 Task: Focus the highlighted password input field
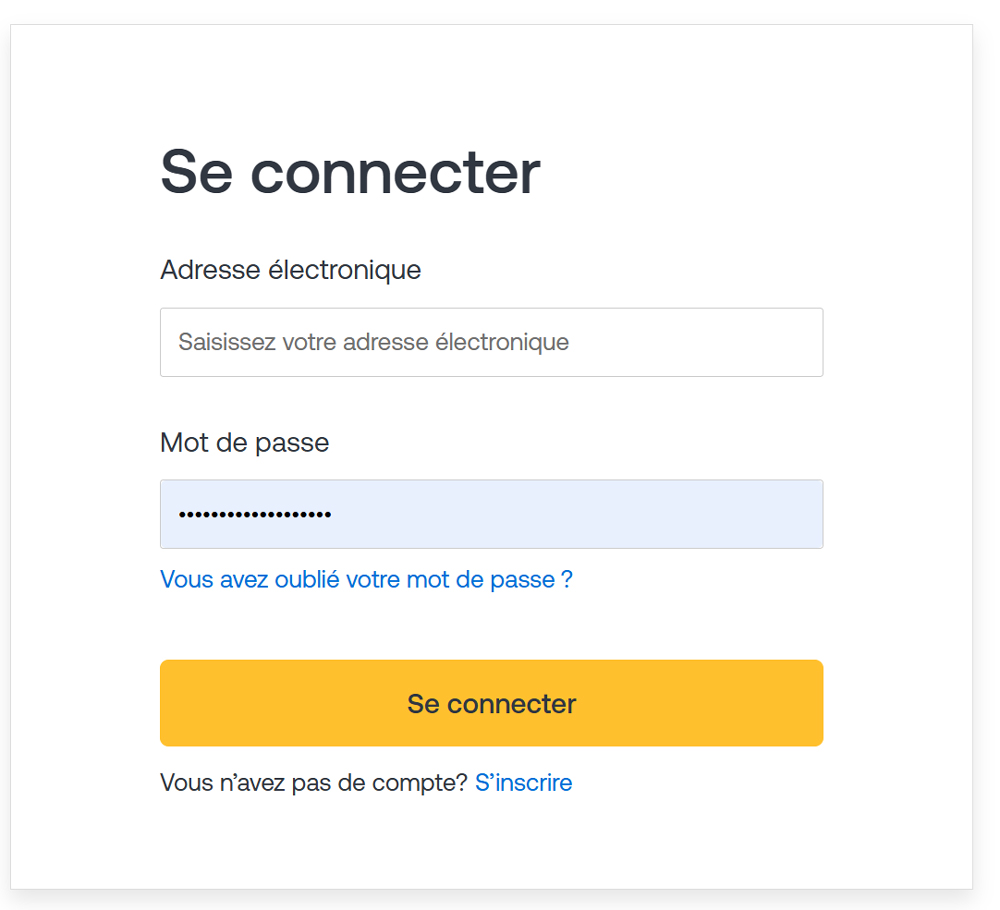coord(491,514)
